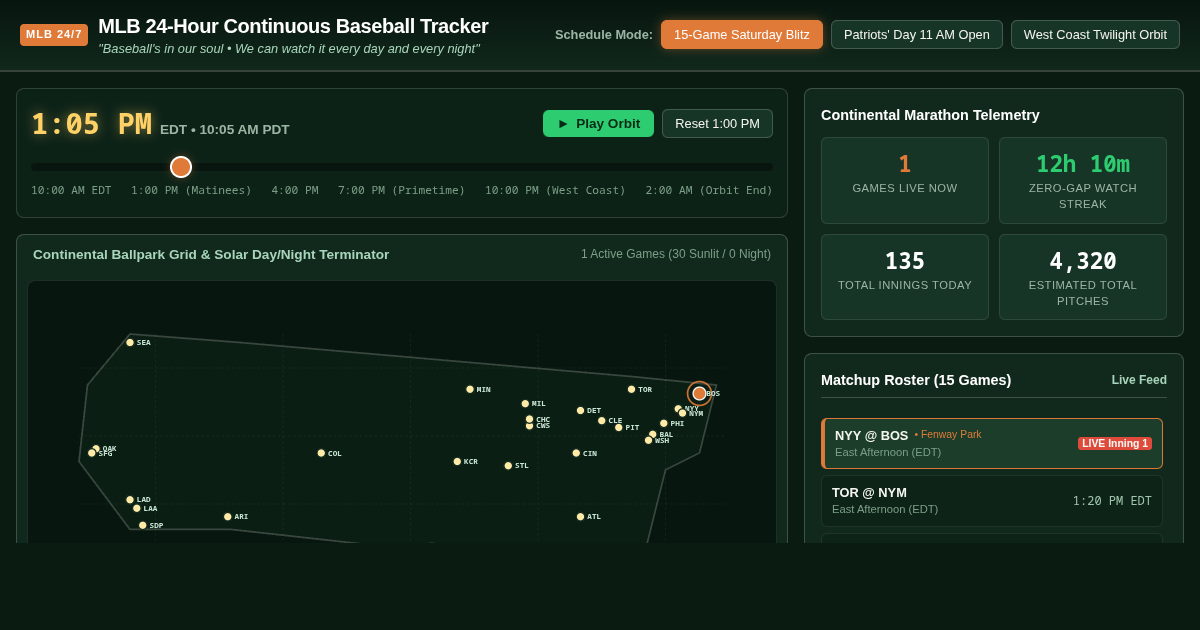1200x630 pixels.
Task: Click the COL ballpark dot
Action: pos(321,454)
